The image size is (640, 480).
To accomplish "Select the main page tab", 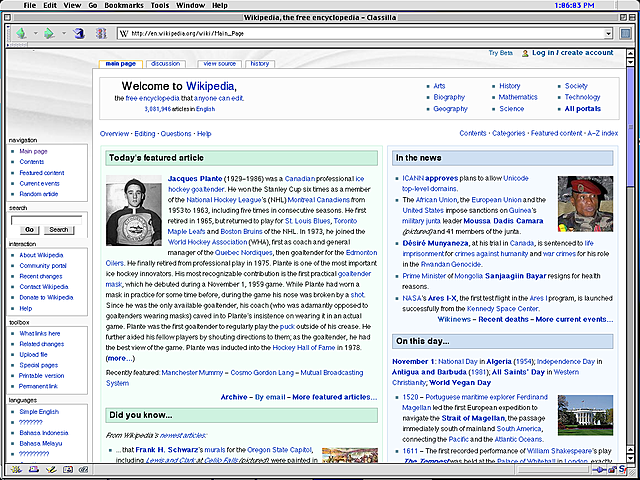I will pos(120,64).
